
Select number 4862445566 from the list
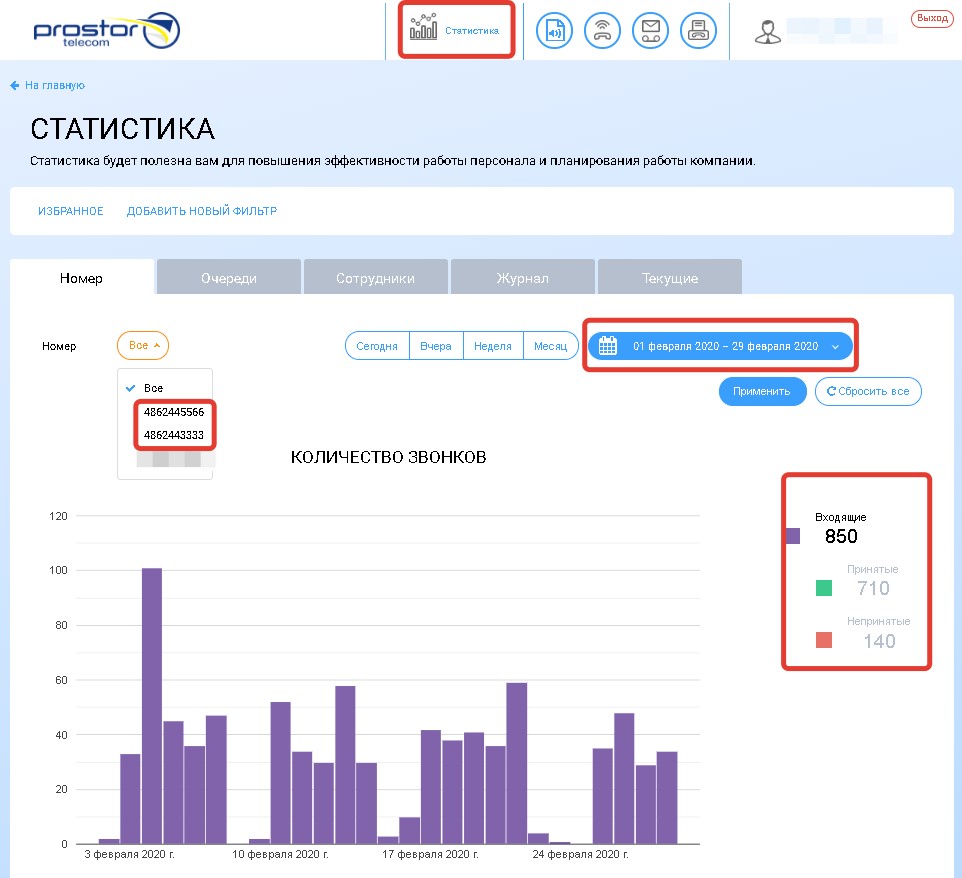[x=174, y=412]
